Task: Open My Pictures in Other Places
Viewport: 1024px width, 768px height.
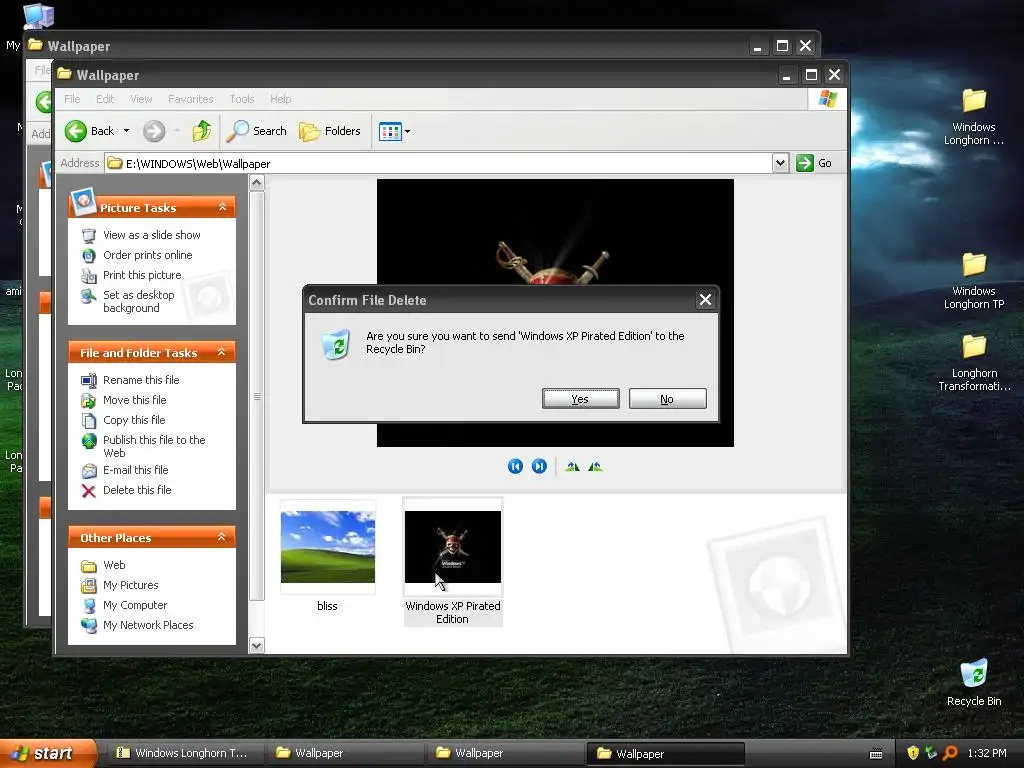Action: [x=131, y=585]
